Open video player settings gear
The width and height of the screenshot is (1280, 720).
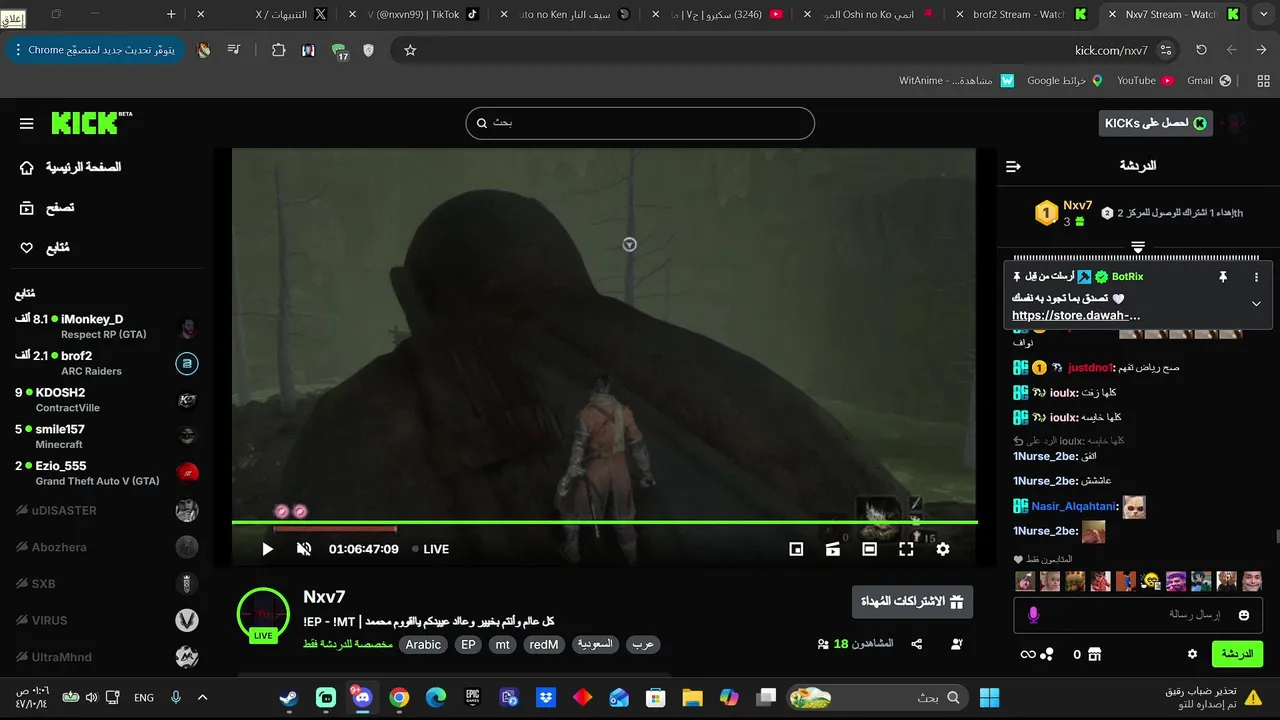pos(943,549)
